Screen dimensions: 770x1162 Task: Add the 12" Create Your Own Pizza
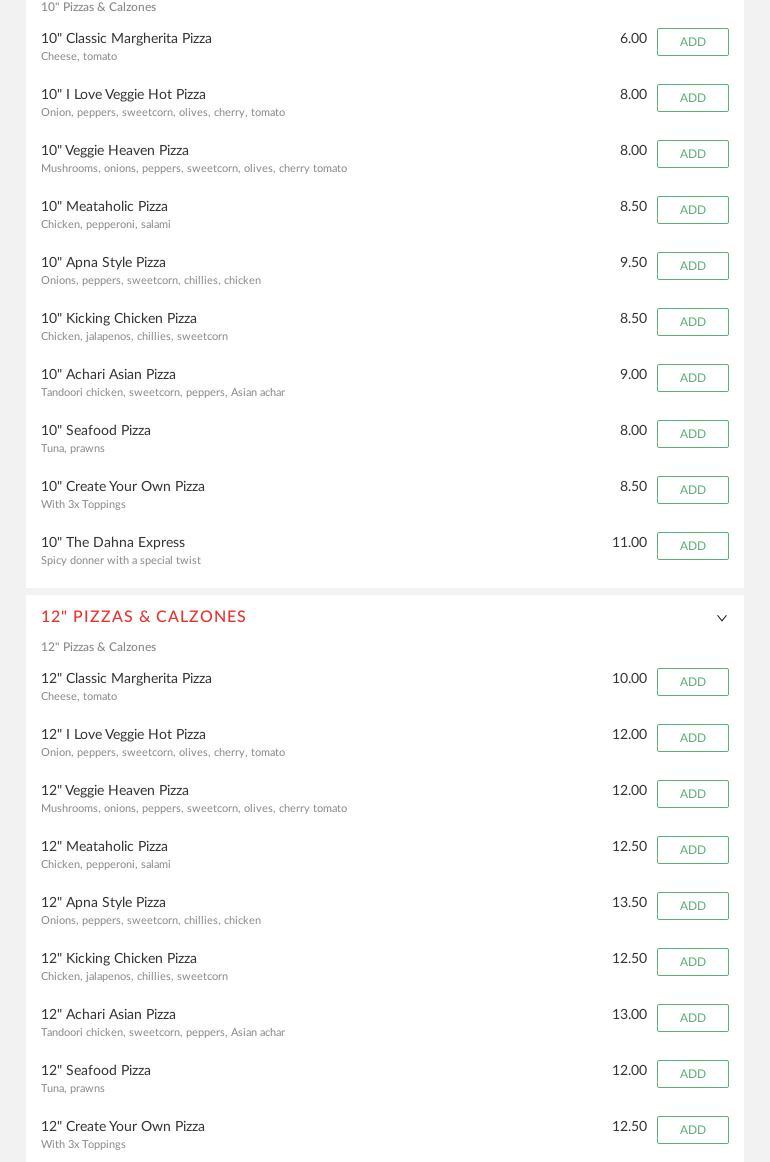(x=692, y=1130)
